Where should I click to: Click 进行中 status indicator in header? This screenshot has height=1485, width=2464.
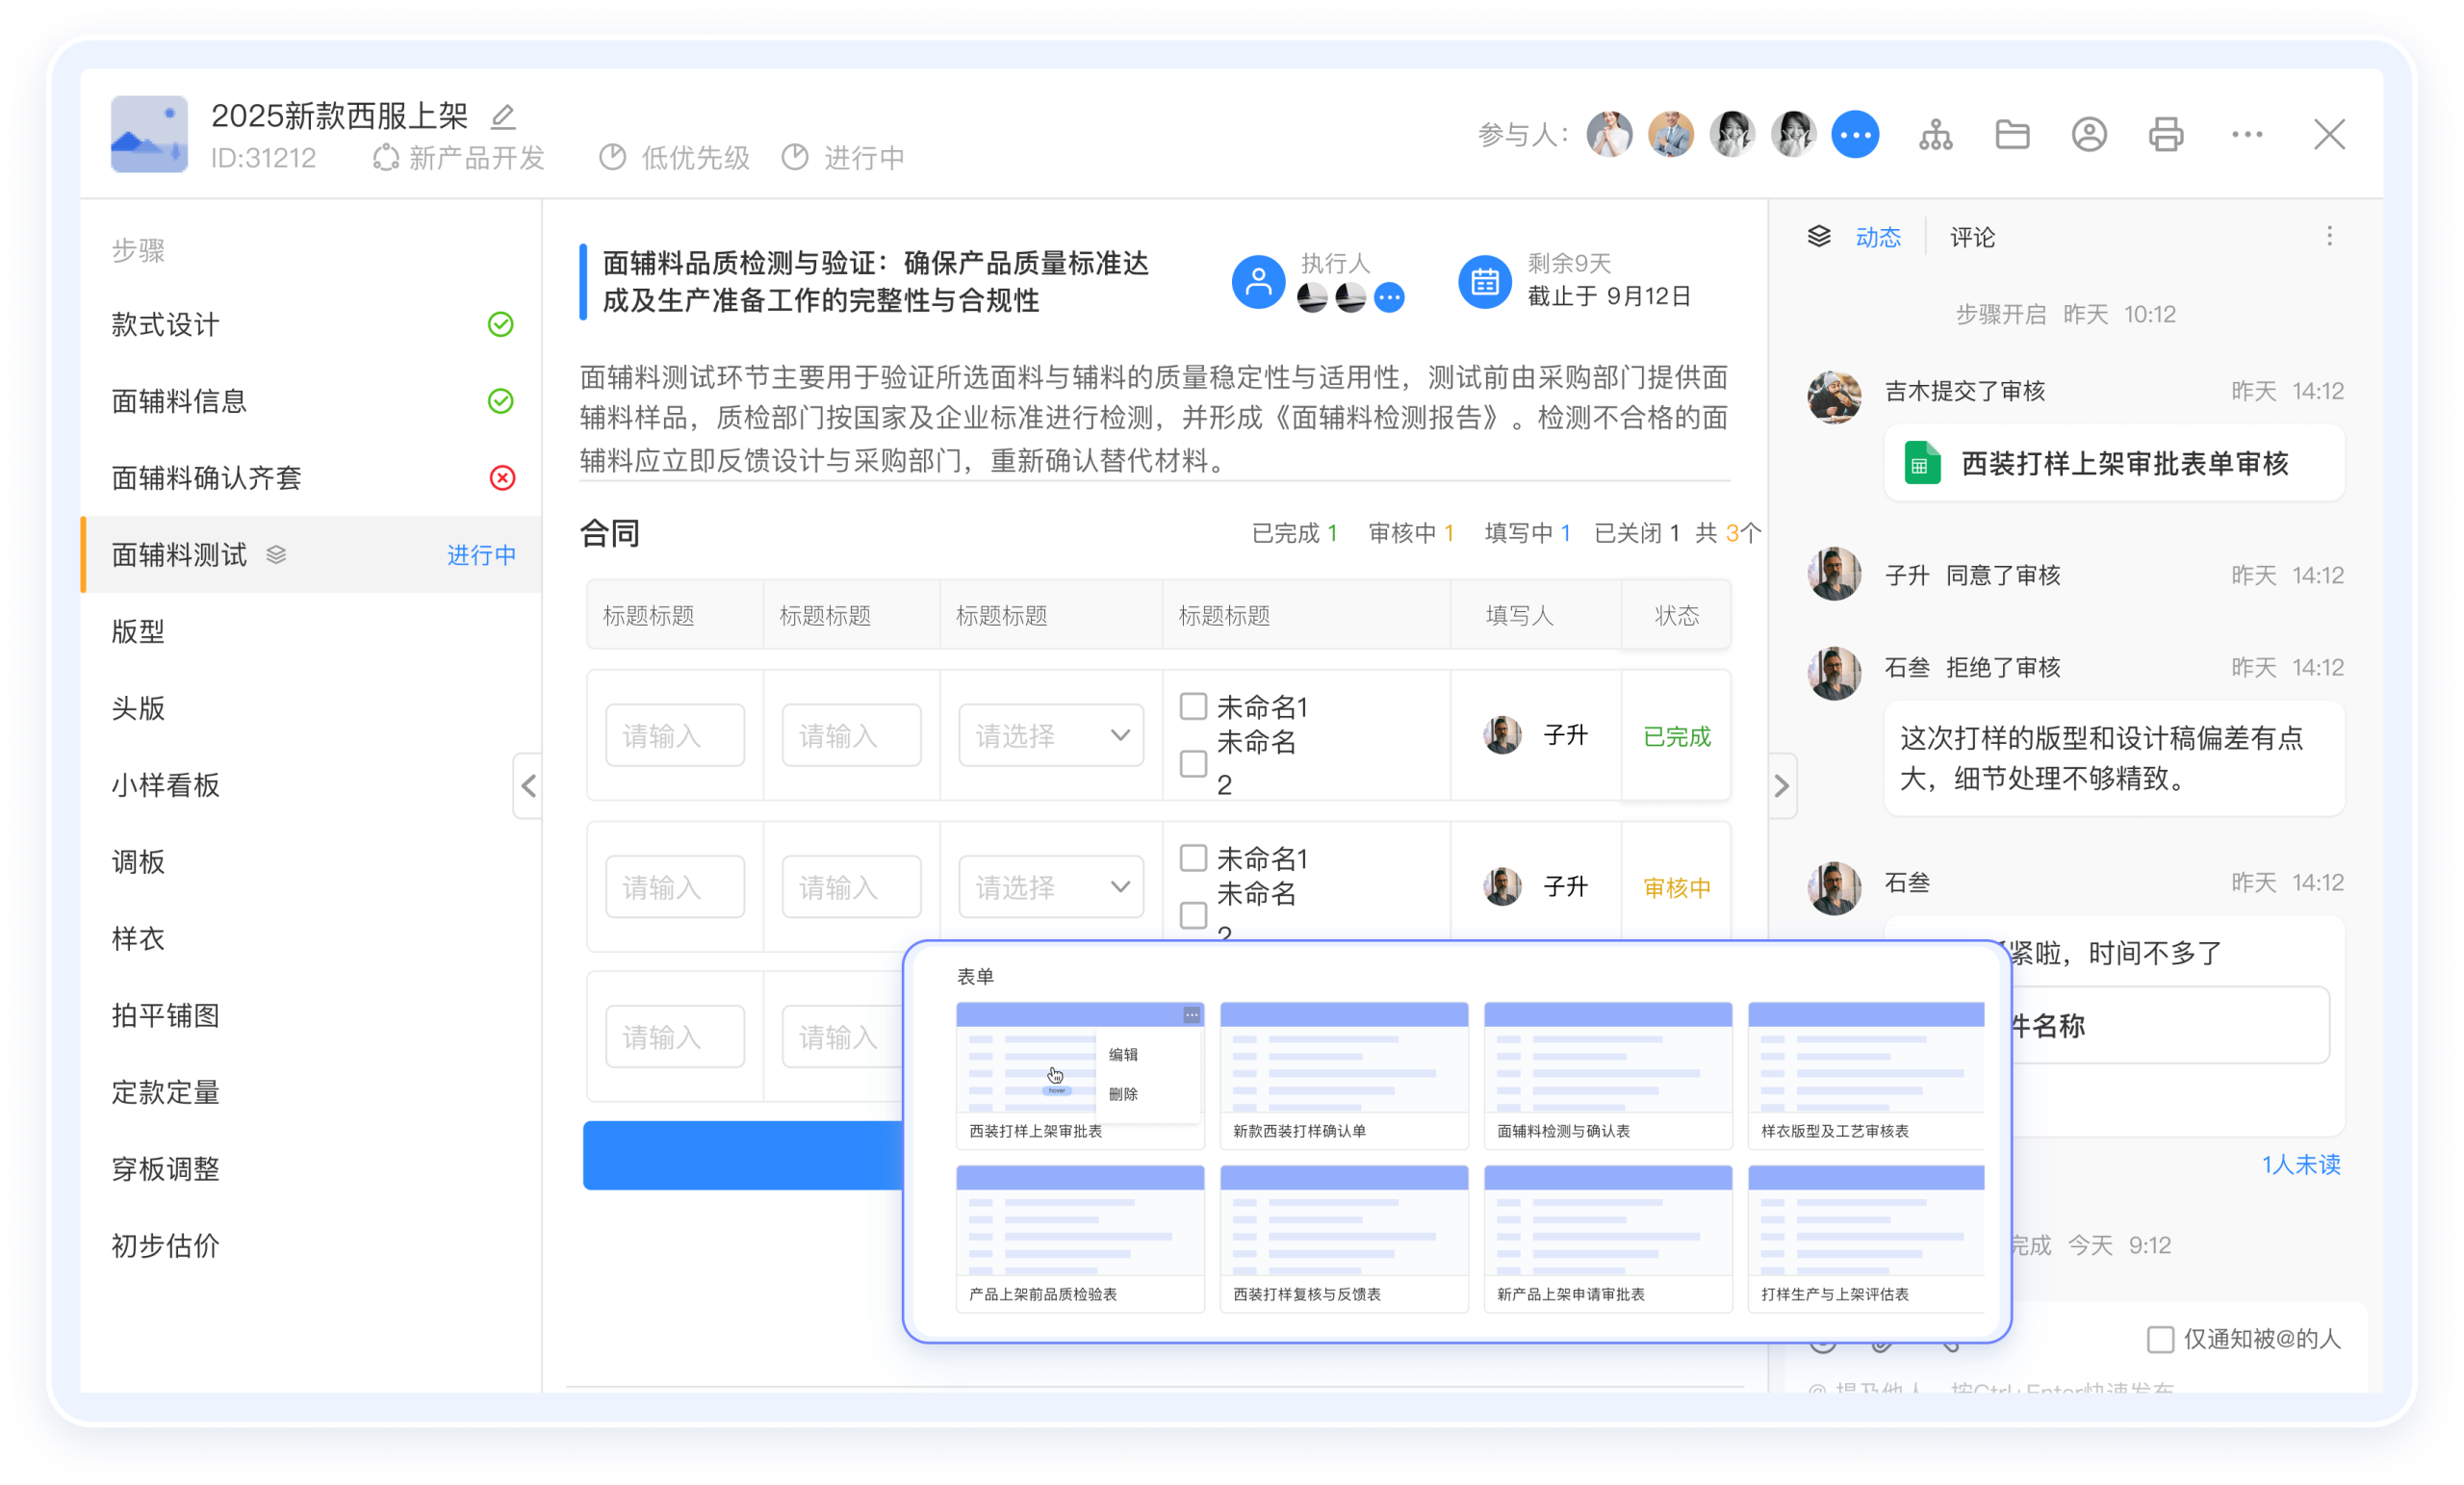point(843,158)
